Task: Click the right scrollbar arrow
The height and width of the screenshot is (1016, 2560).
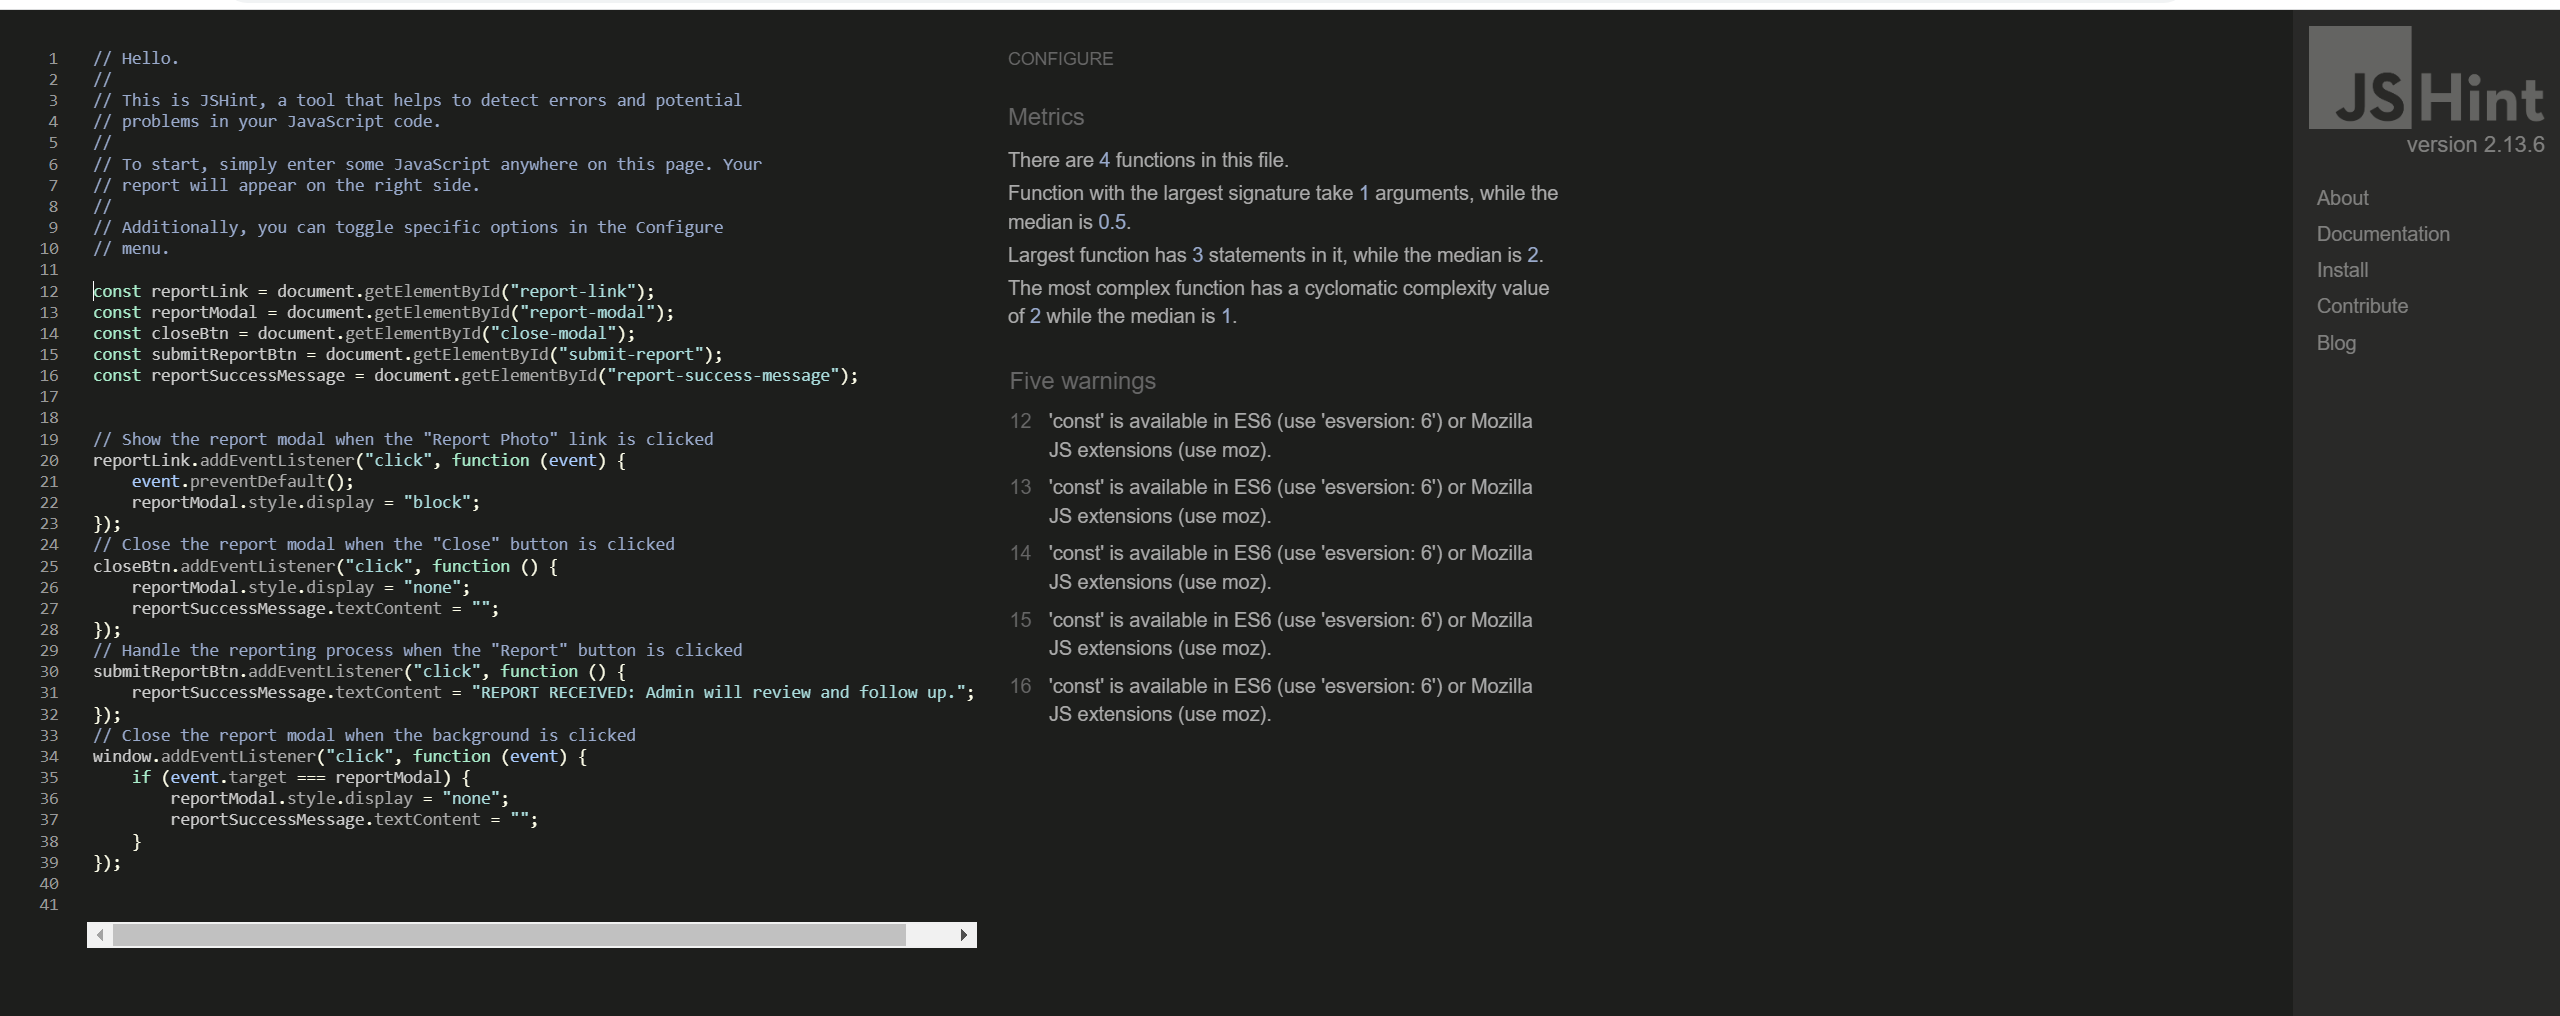Action: (962, 935)
